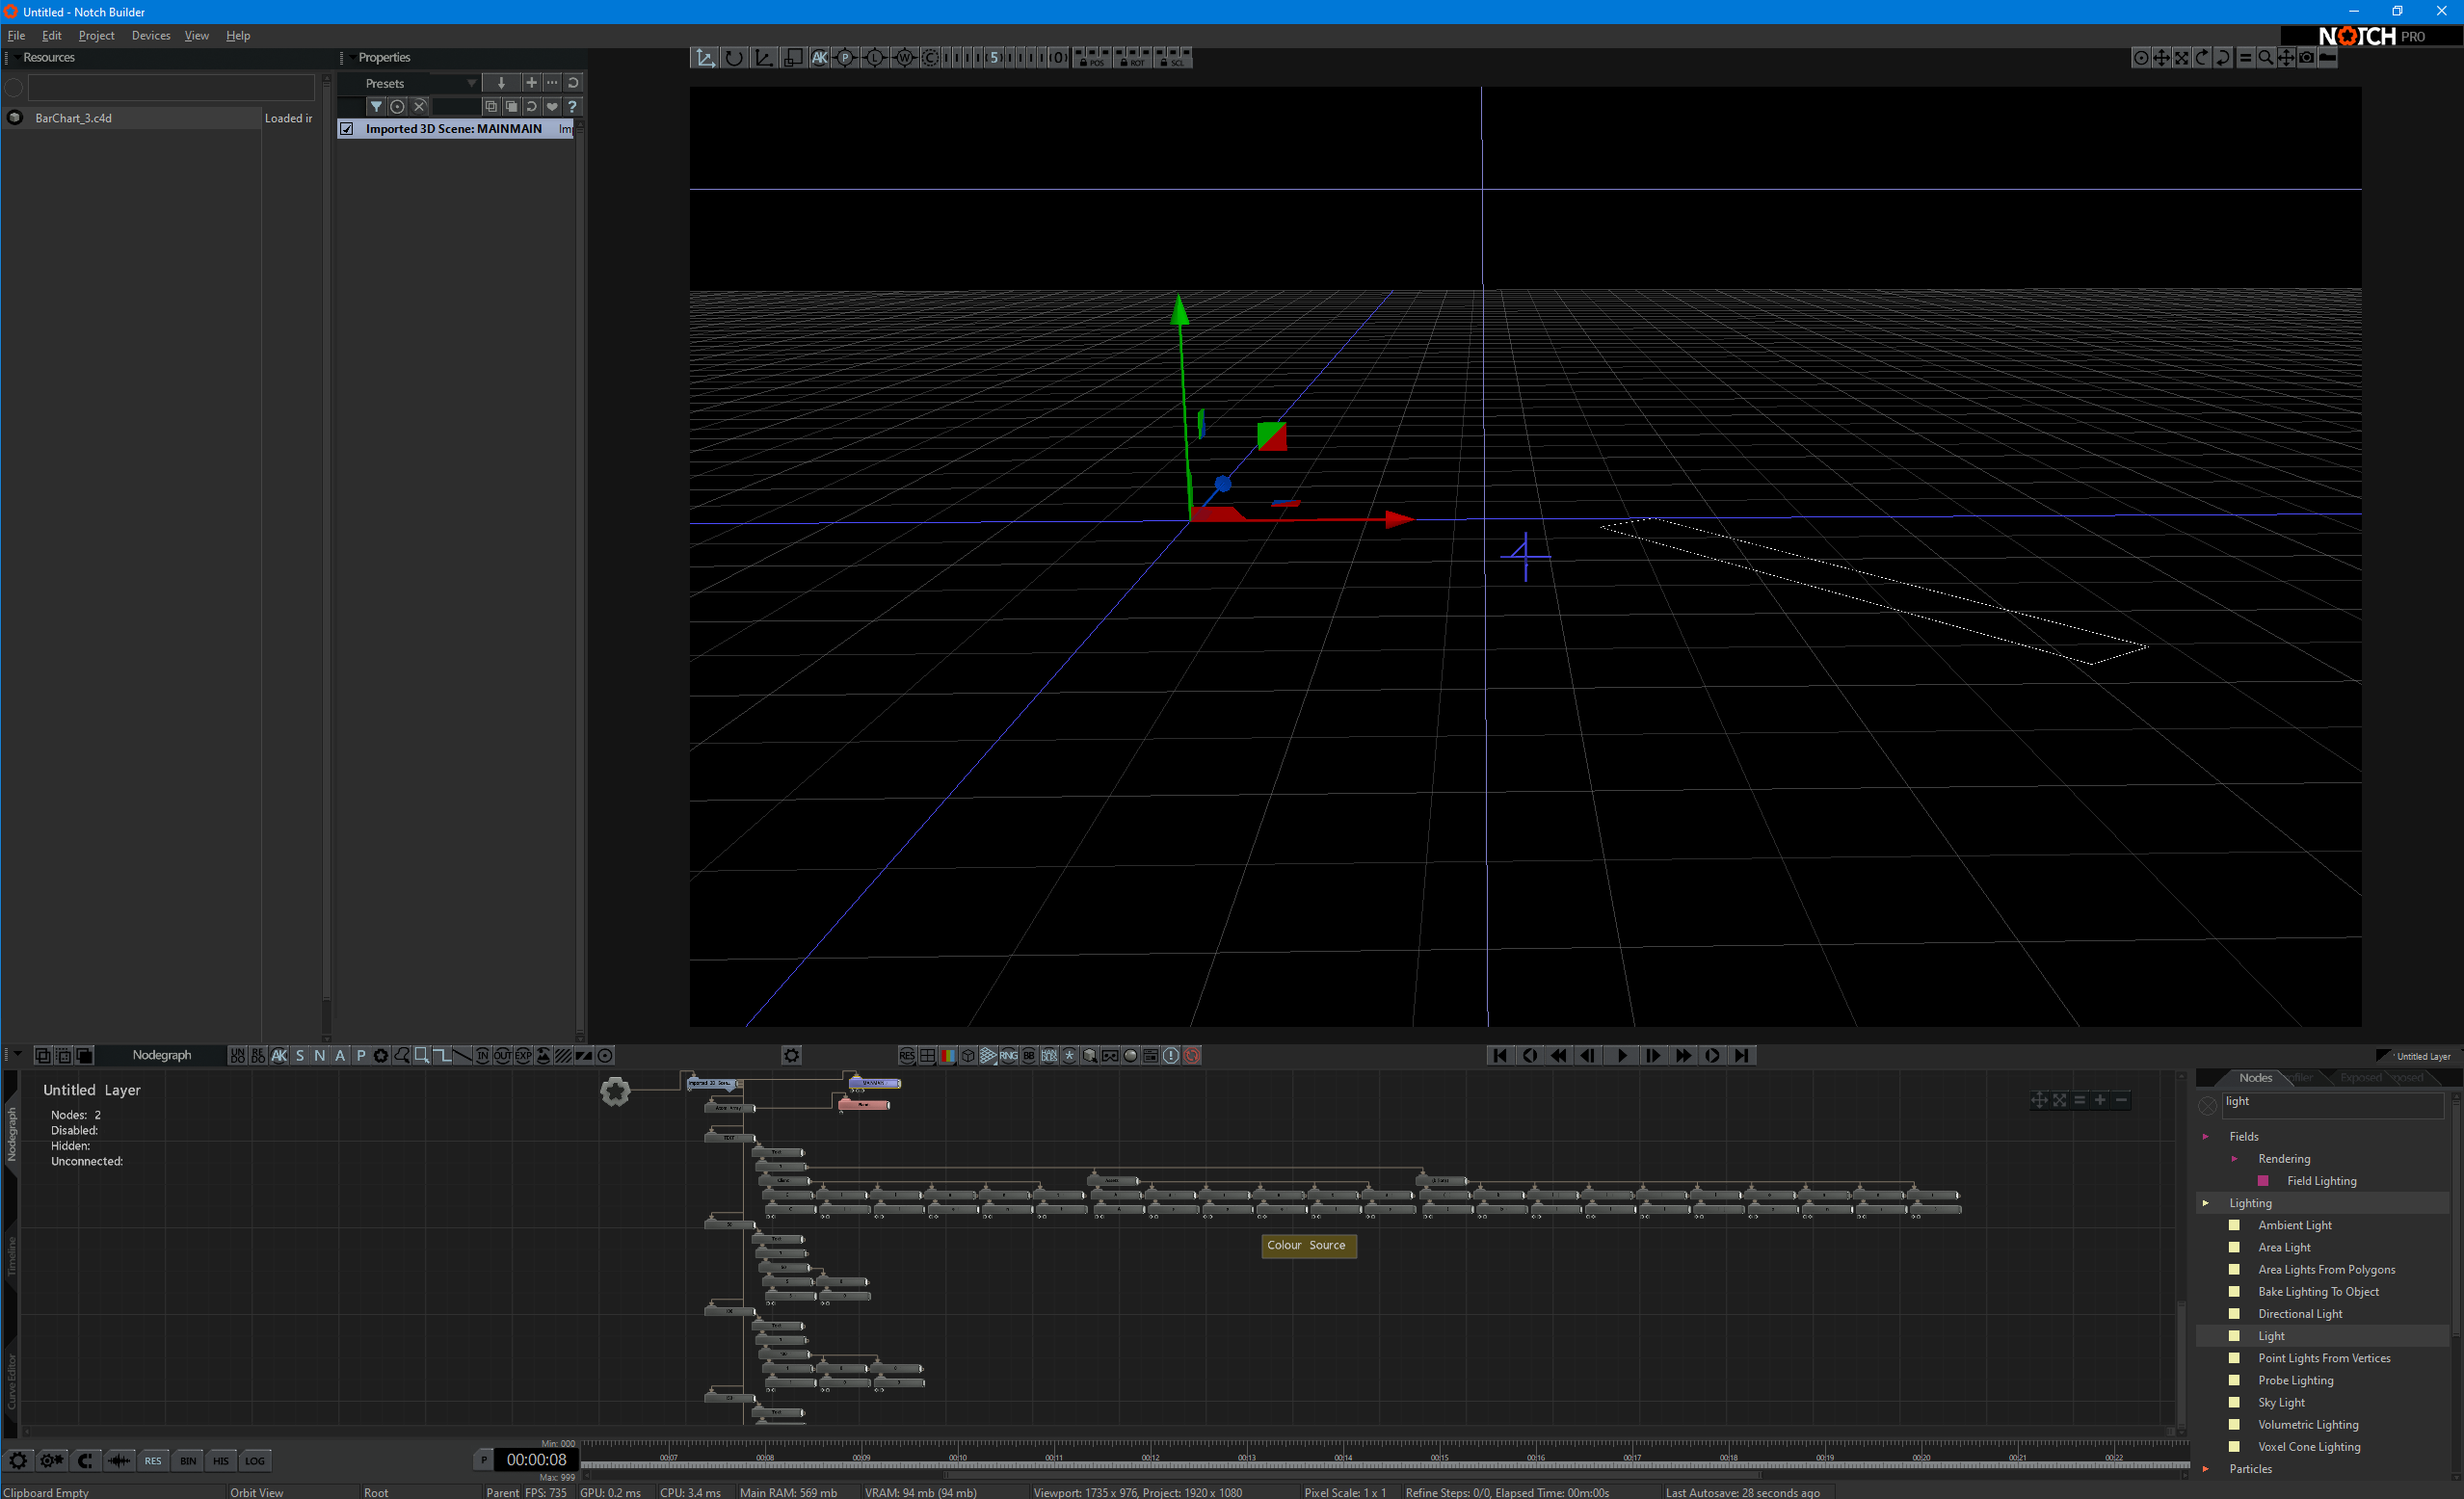
Task: Open settings gear icon in bottom-left corner
Action: pos(18,1460)
